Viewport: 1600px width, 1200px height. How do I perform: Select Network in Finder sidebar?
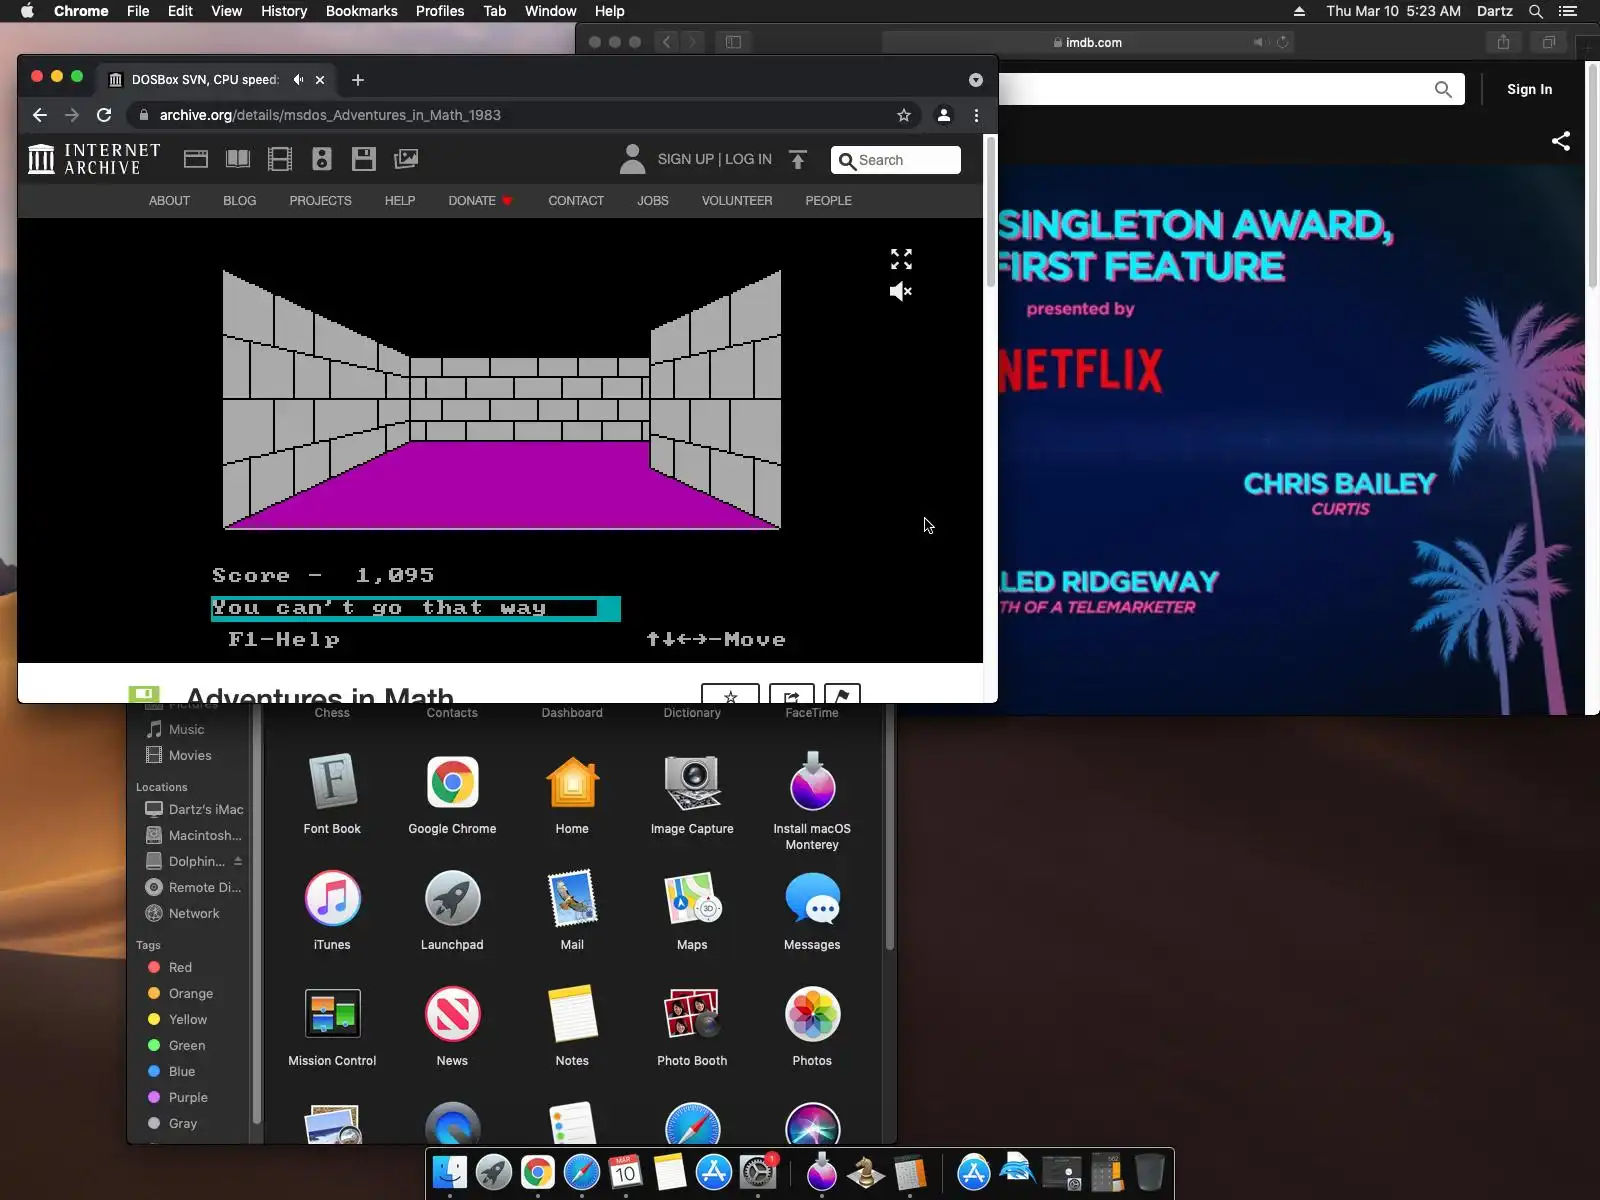point(193,913)
